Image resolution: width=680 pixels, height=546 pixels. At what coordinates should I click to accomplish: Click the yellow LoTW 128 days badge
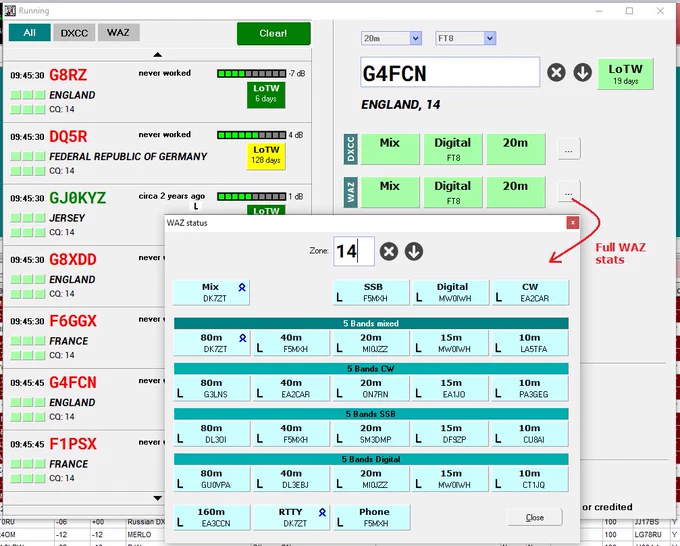point(266,156)
